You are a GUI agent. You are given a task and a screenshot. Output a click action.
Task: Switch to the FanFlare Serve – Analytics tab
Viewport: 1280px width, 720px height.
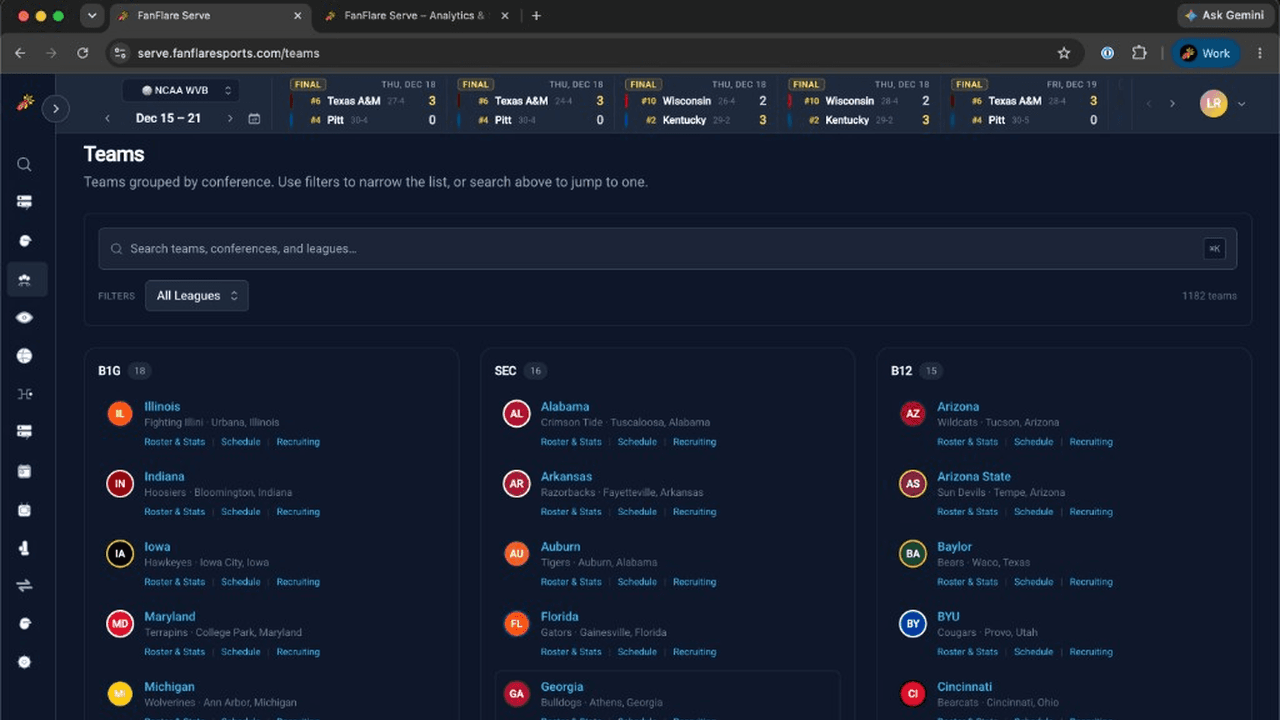pos(415,16)
